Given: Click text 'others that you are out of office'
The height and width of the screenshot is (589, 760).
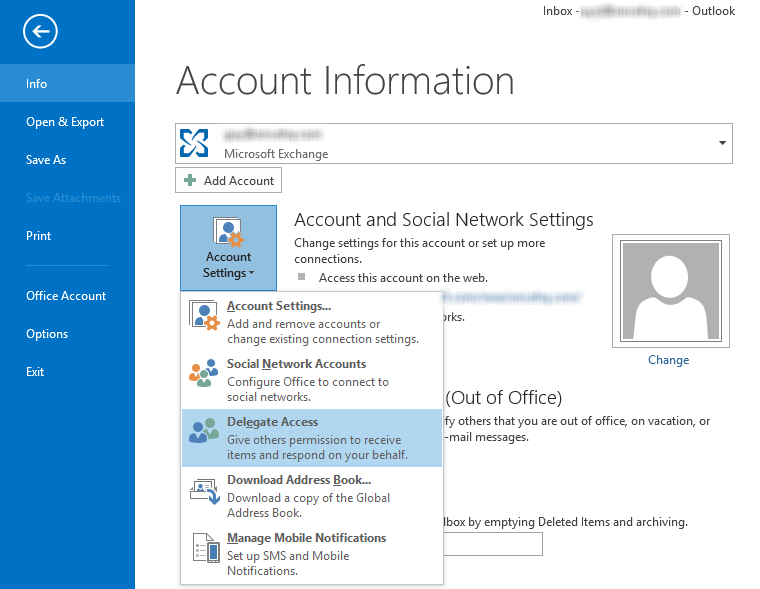Looking at the screenshot, I should point(542,421).
